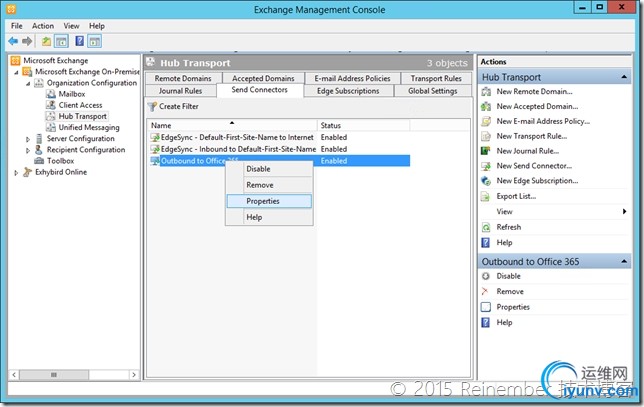Viewport: 644px width, 407px height.
Task: Click left arrow of tree horizontal scrollbar
Action: tap(14, 375)
